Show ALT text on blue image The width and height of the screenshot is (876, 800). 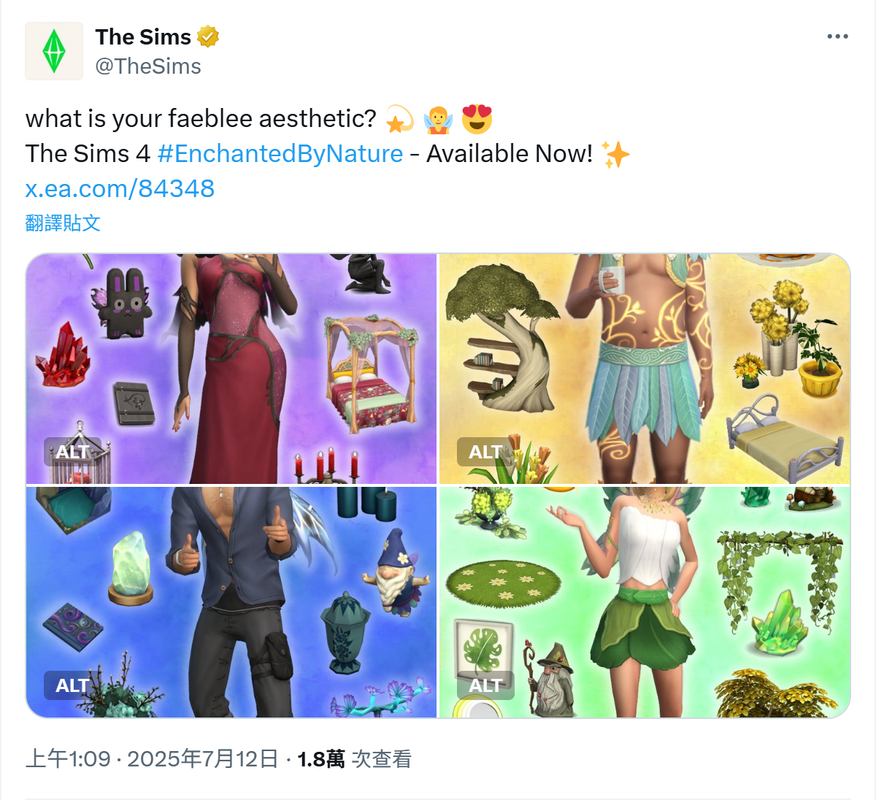72,685
